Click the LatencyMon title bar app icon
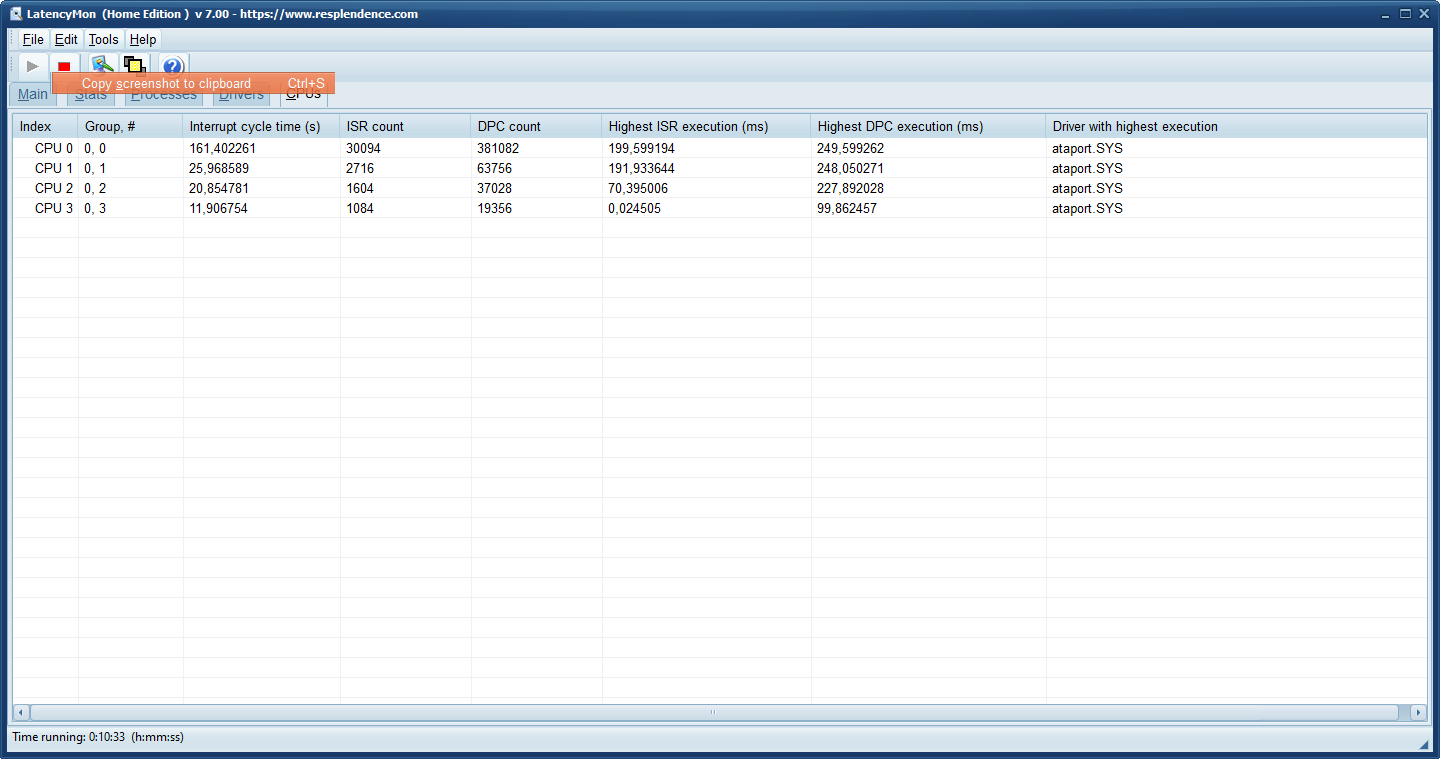 [x=16, y=14]
